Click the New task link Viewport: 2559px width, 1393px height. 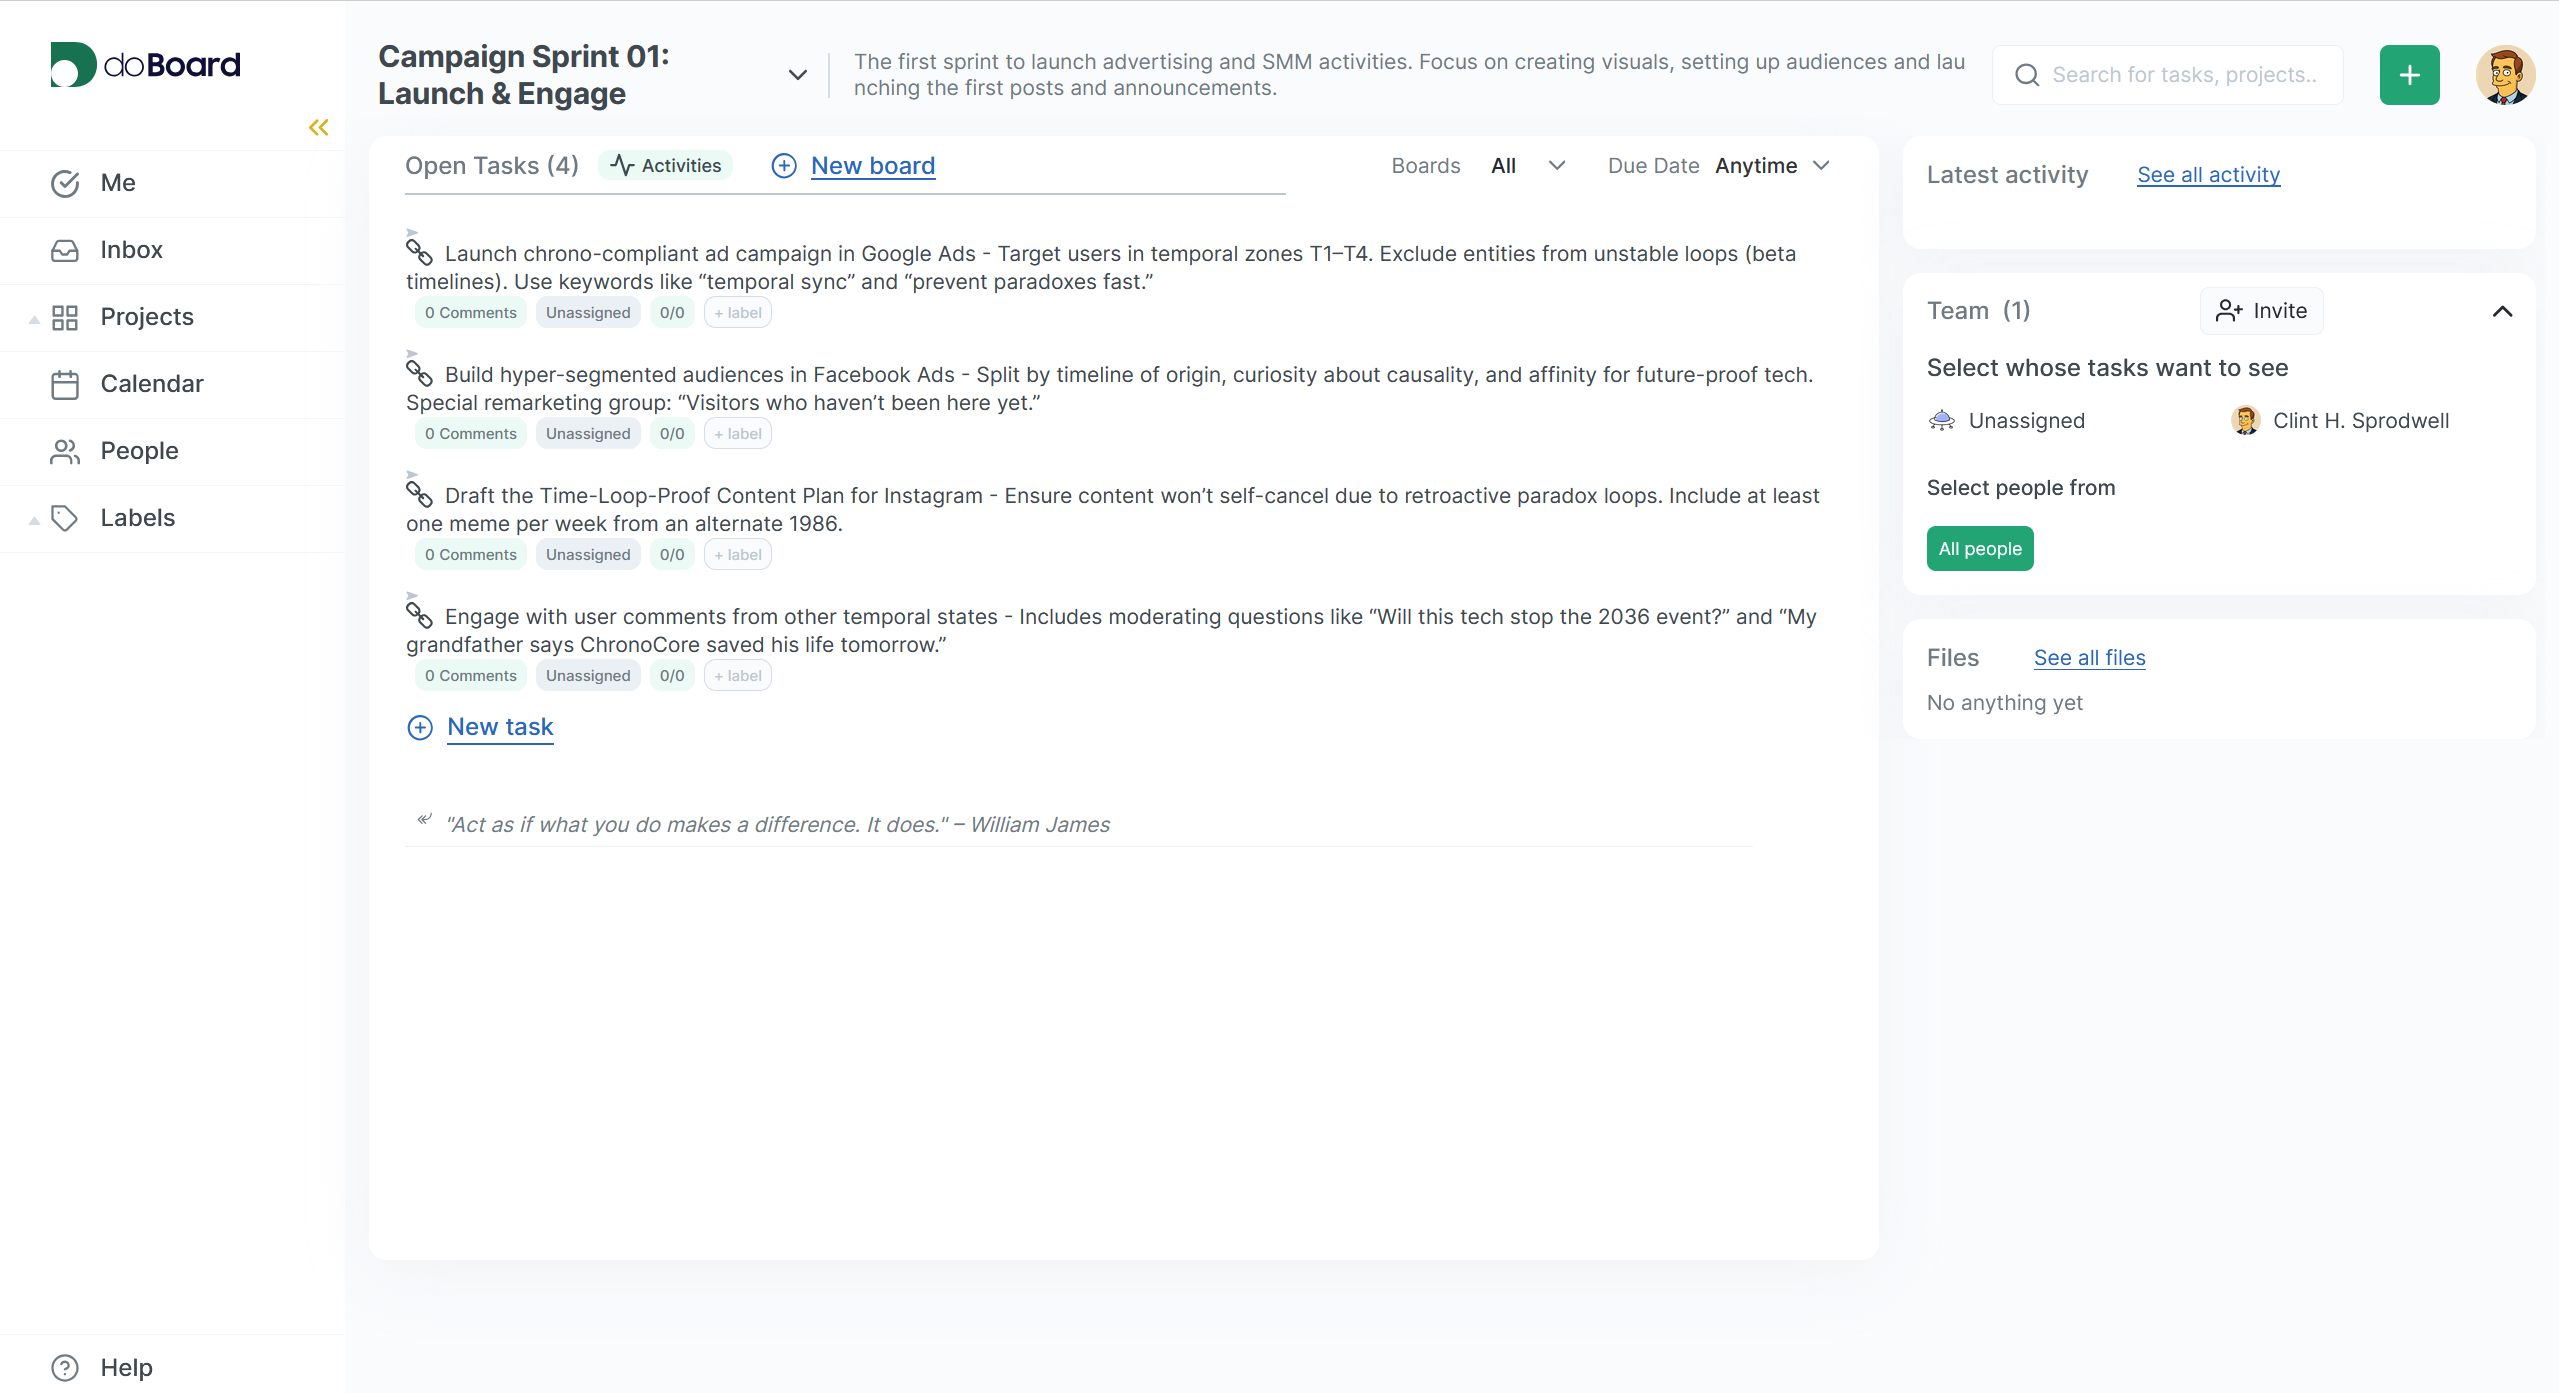(x=500, y=727)
